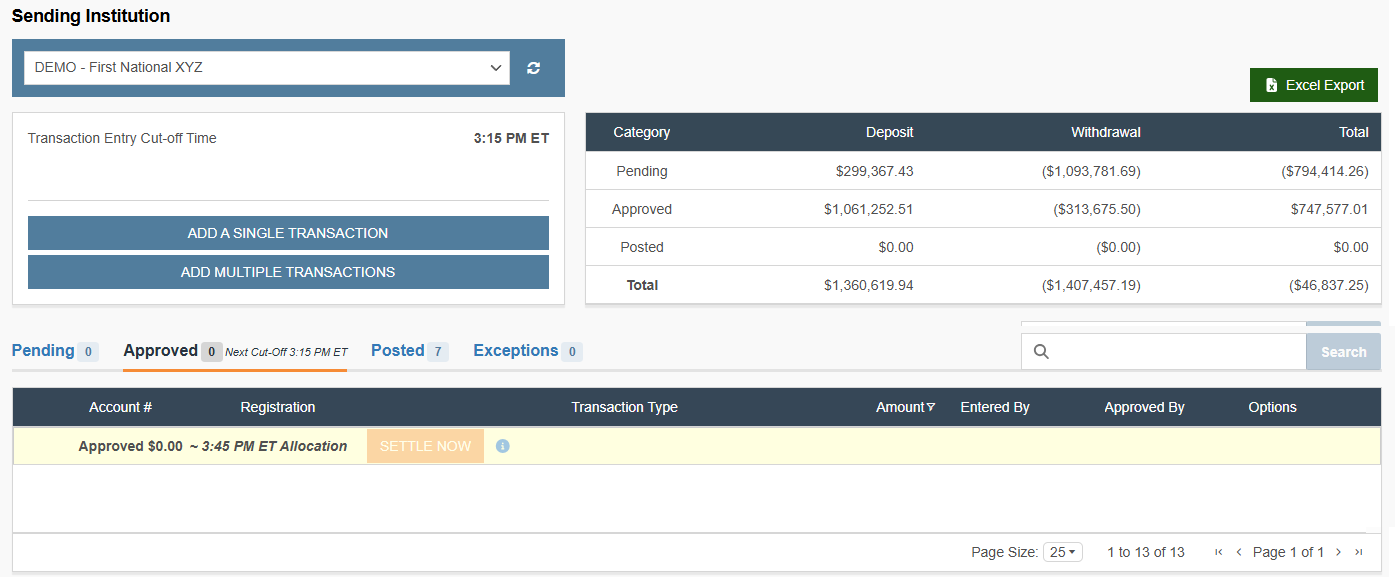Select the Approved tab
Viewport: 1397px width, 577px height.
click(235, 351)
